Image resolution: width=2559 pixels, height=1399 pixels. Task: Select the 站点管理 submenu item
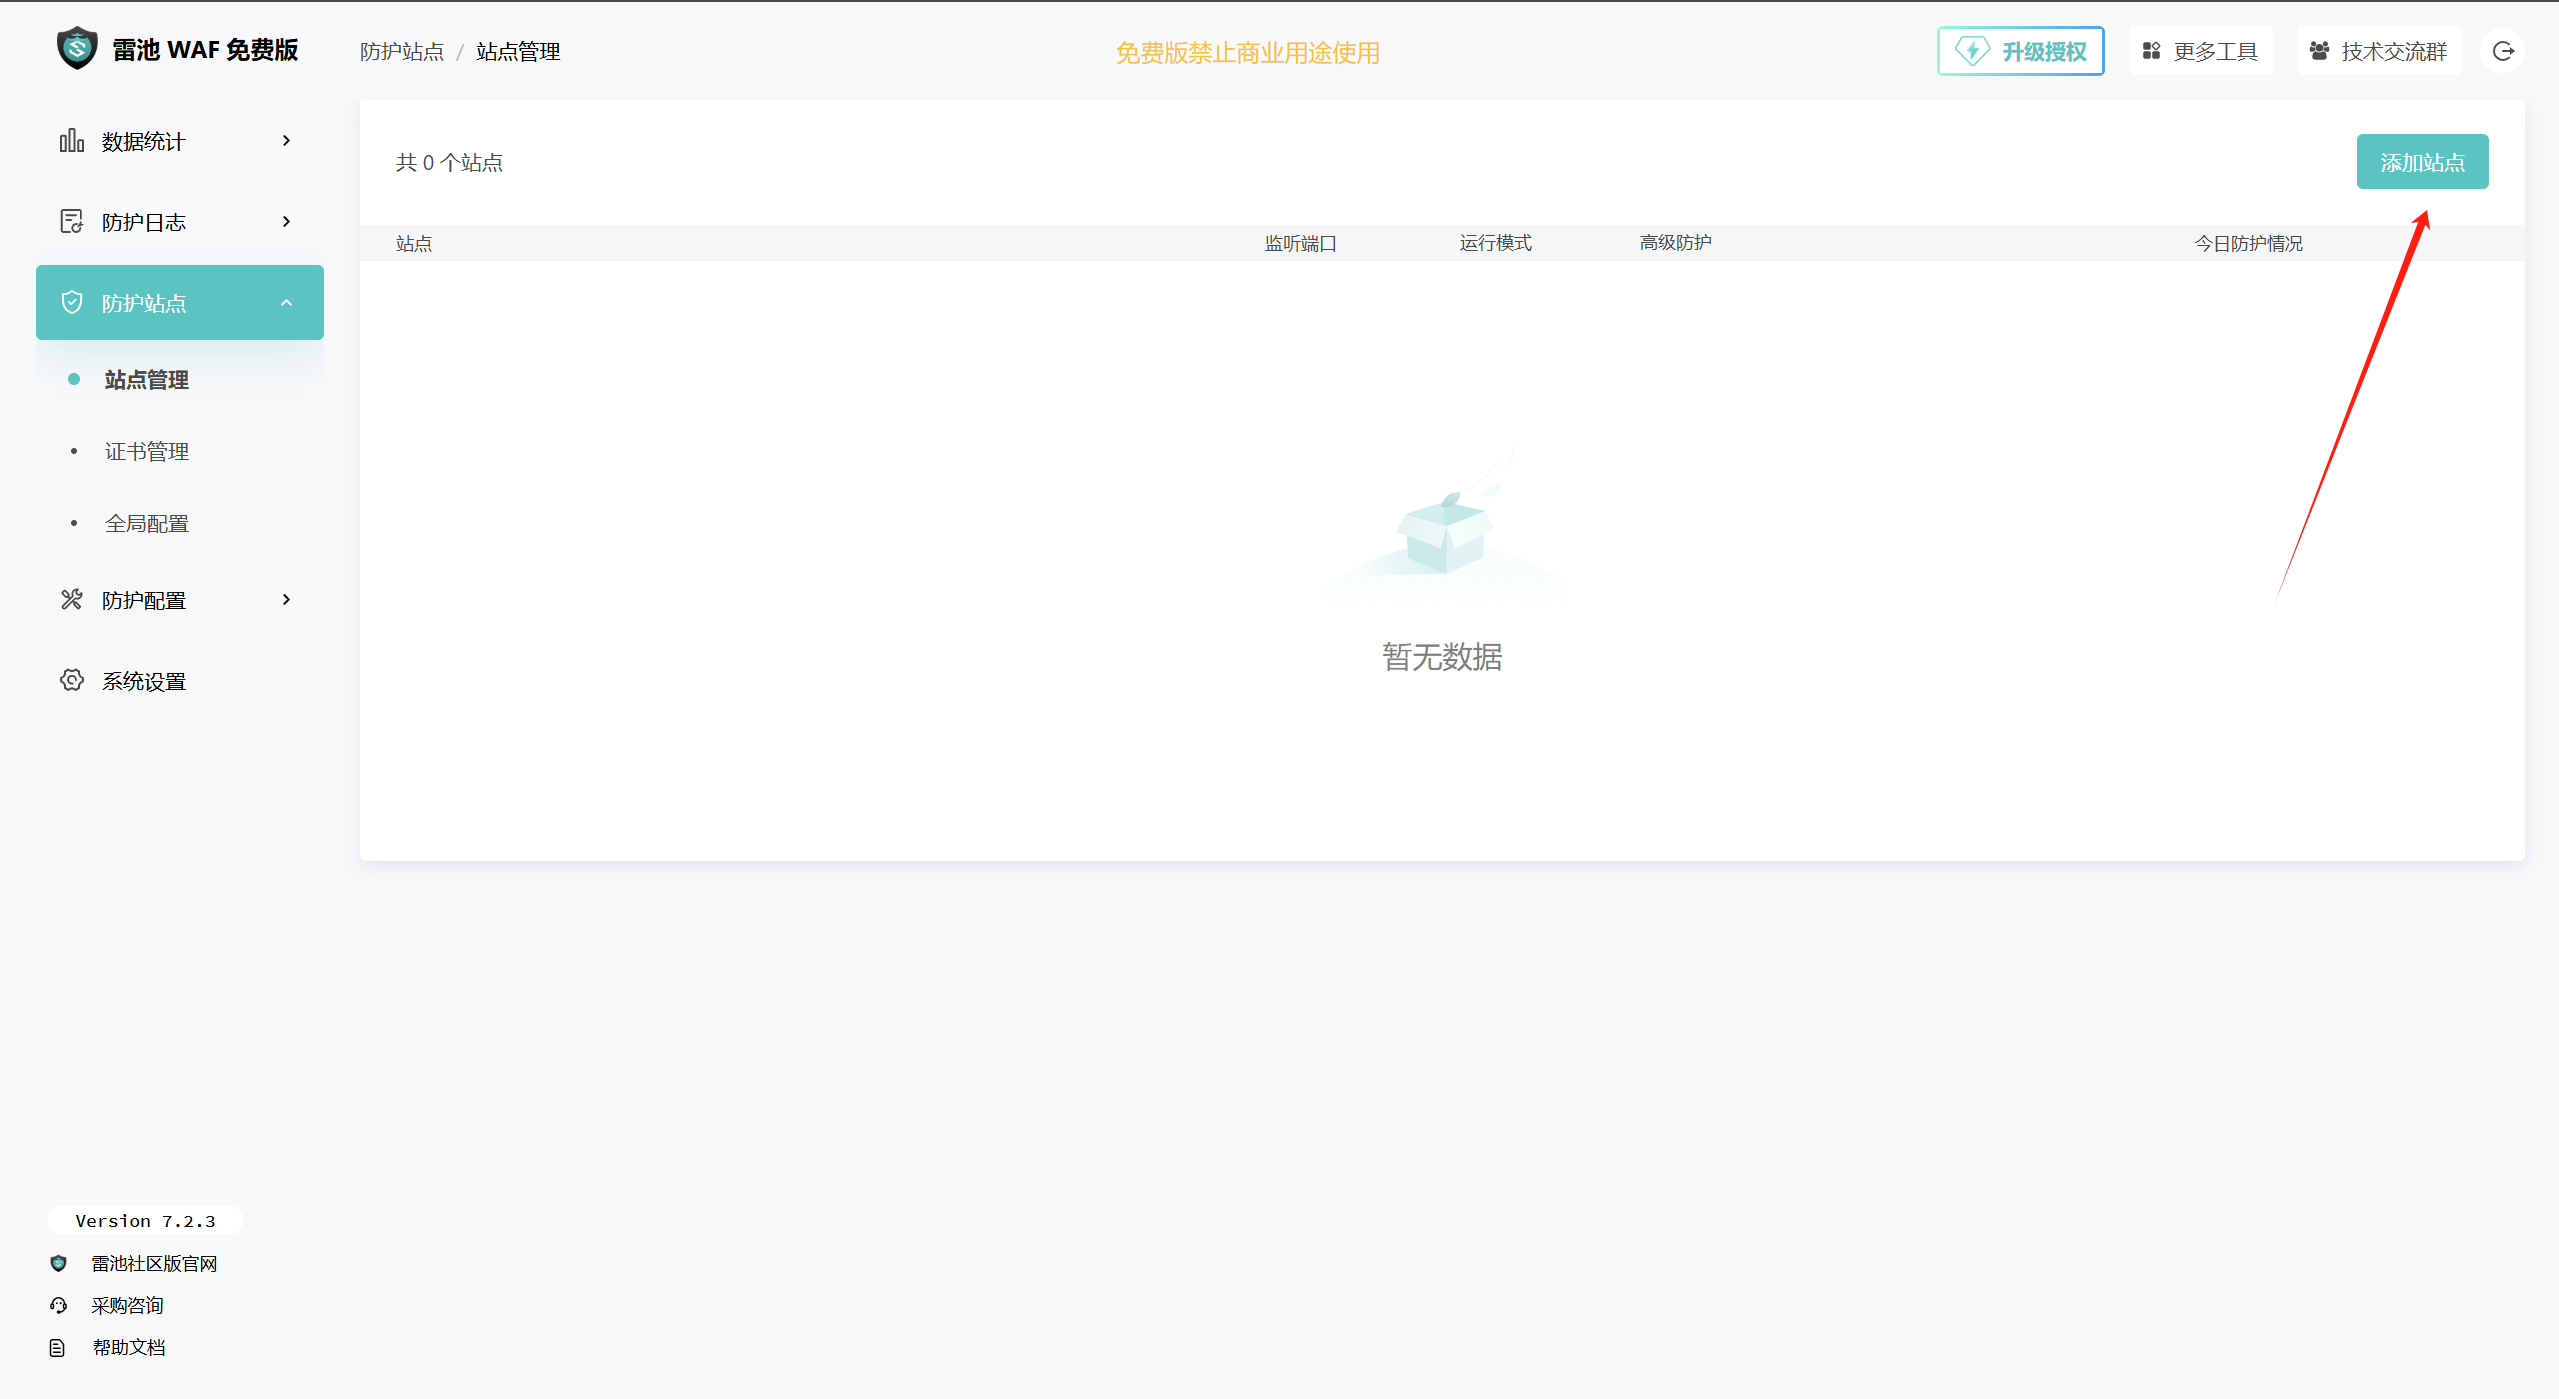pos(147,380)
